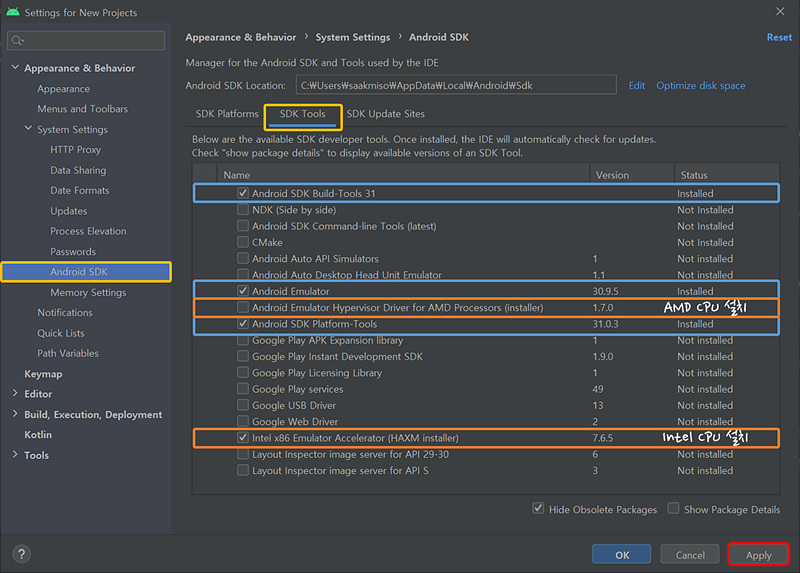Viewport: 800px width, 573px height.
Task: Click Optimize disk space link
Action: coord(701,86)
